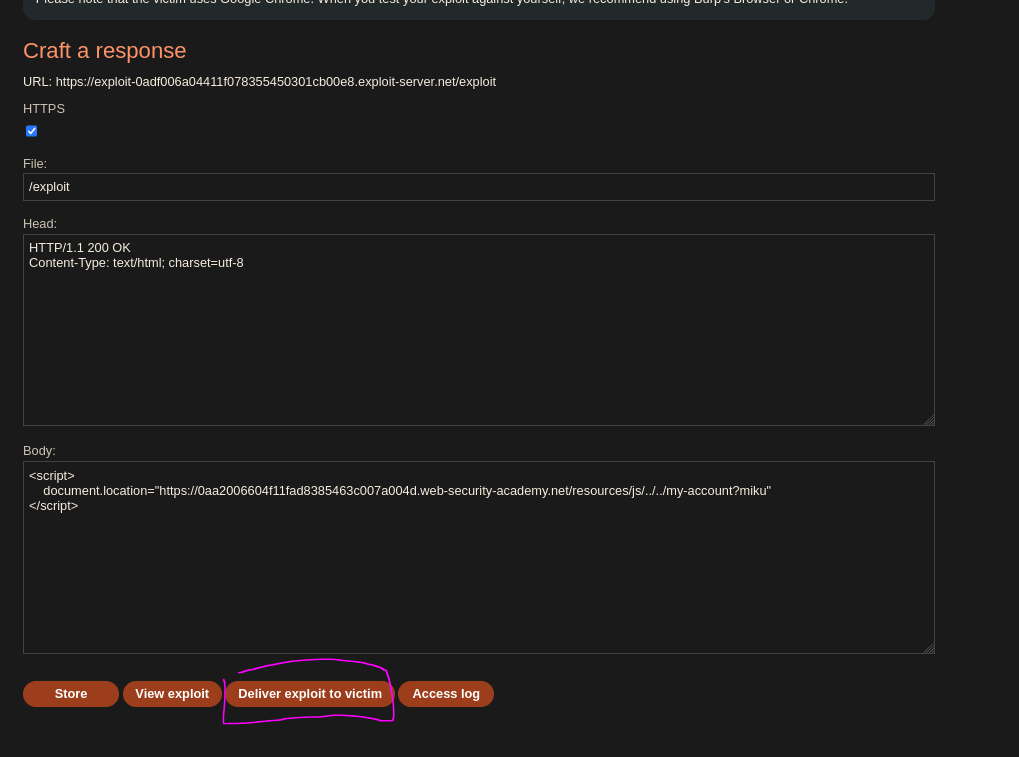Grab the Body textarea resize handle
The height and width of the screenshot is (757, 1019).
click(x=929, y=648)
